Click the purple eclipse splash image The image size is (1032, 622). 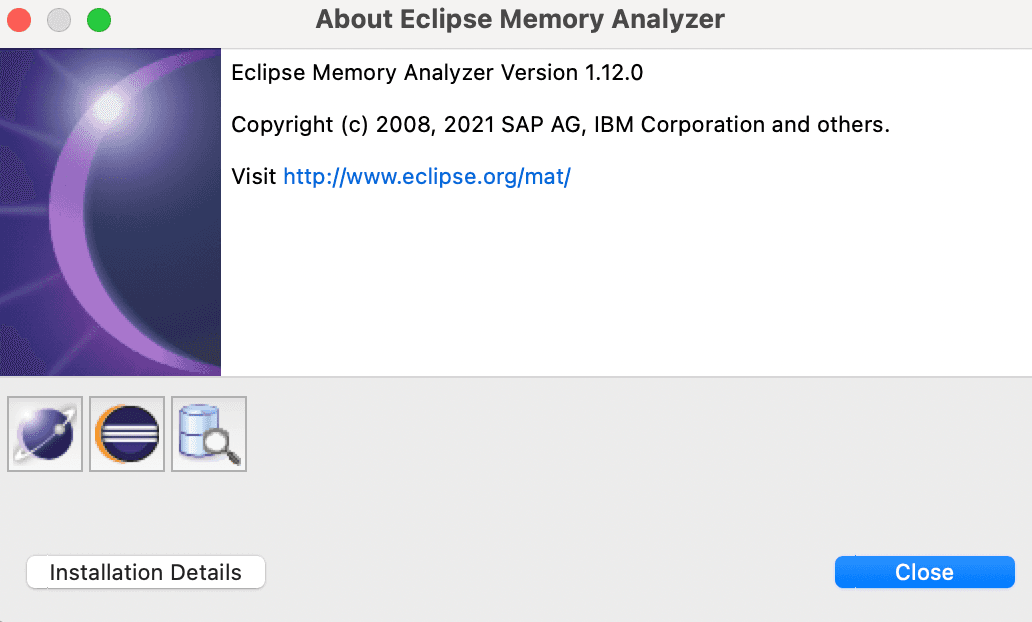(111, 212)
